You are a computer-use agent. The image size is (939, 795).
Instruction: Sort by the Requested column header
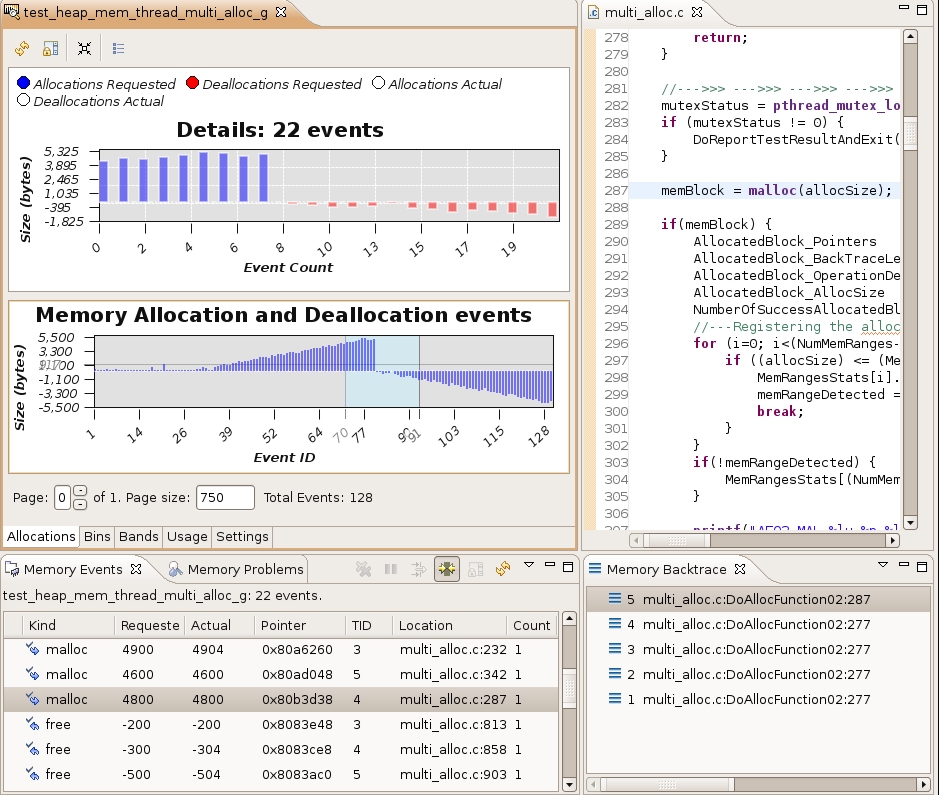click(x=149, y=625)
